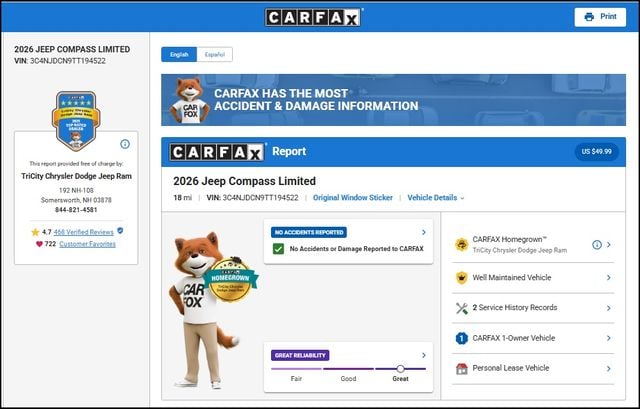
Task: Expand 2 Service History Records row
Action: tap(533, 308)
